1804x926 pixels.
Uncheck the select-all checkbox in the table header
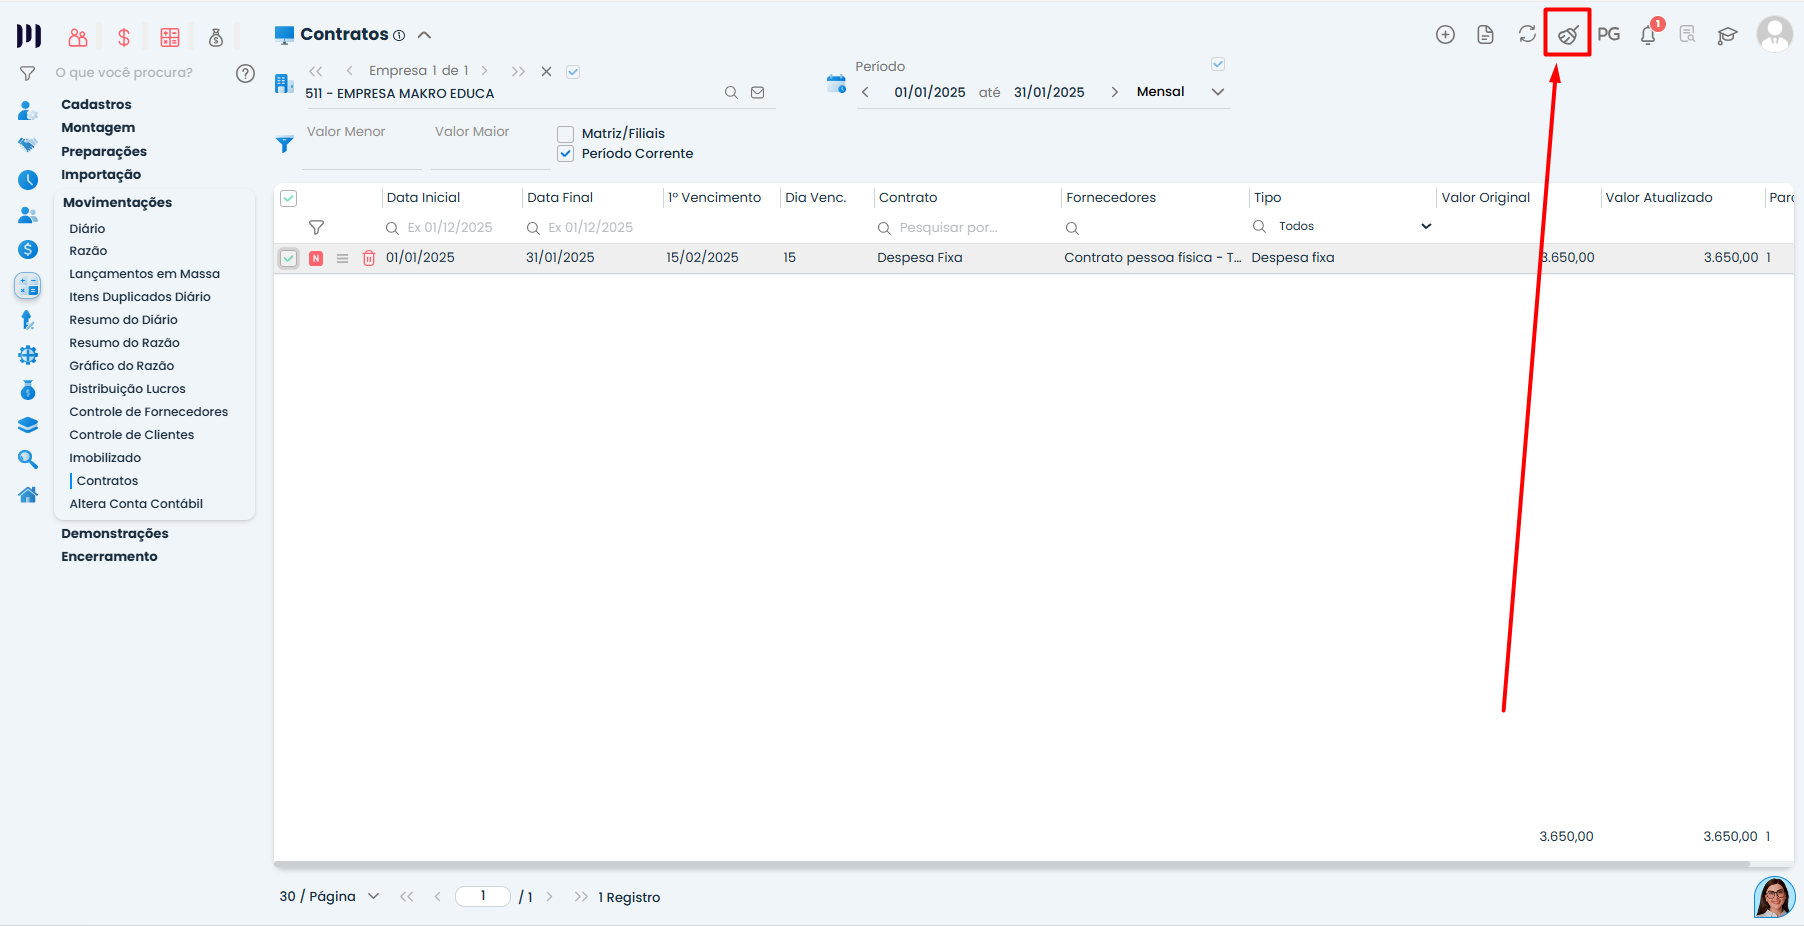pos(288,198)
